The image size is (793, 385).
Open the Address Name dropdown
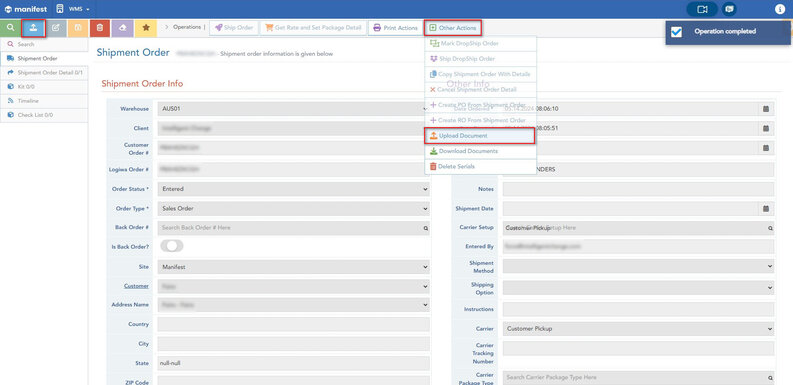pyautogui.click(x=293, y=305)
